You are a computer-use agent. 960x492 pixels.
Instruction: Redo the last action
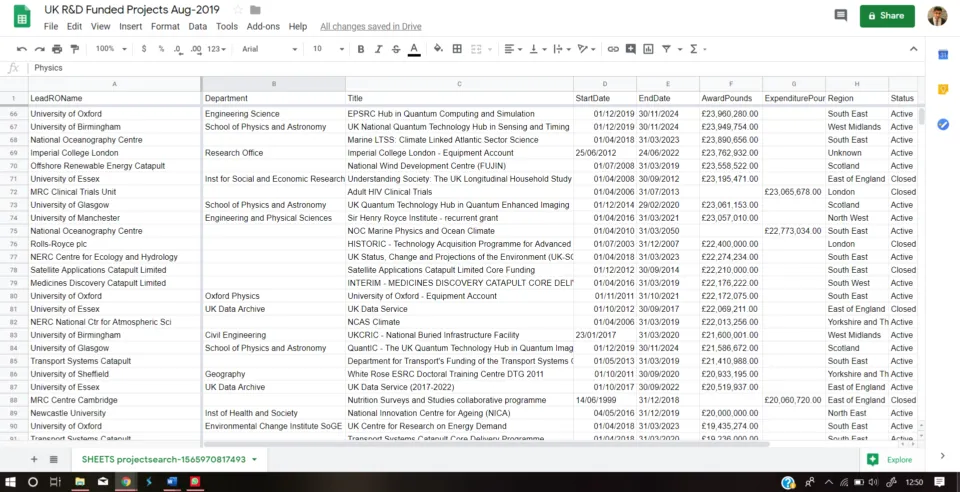(x=40, y=49)
